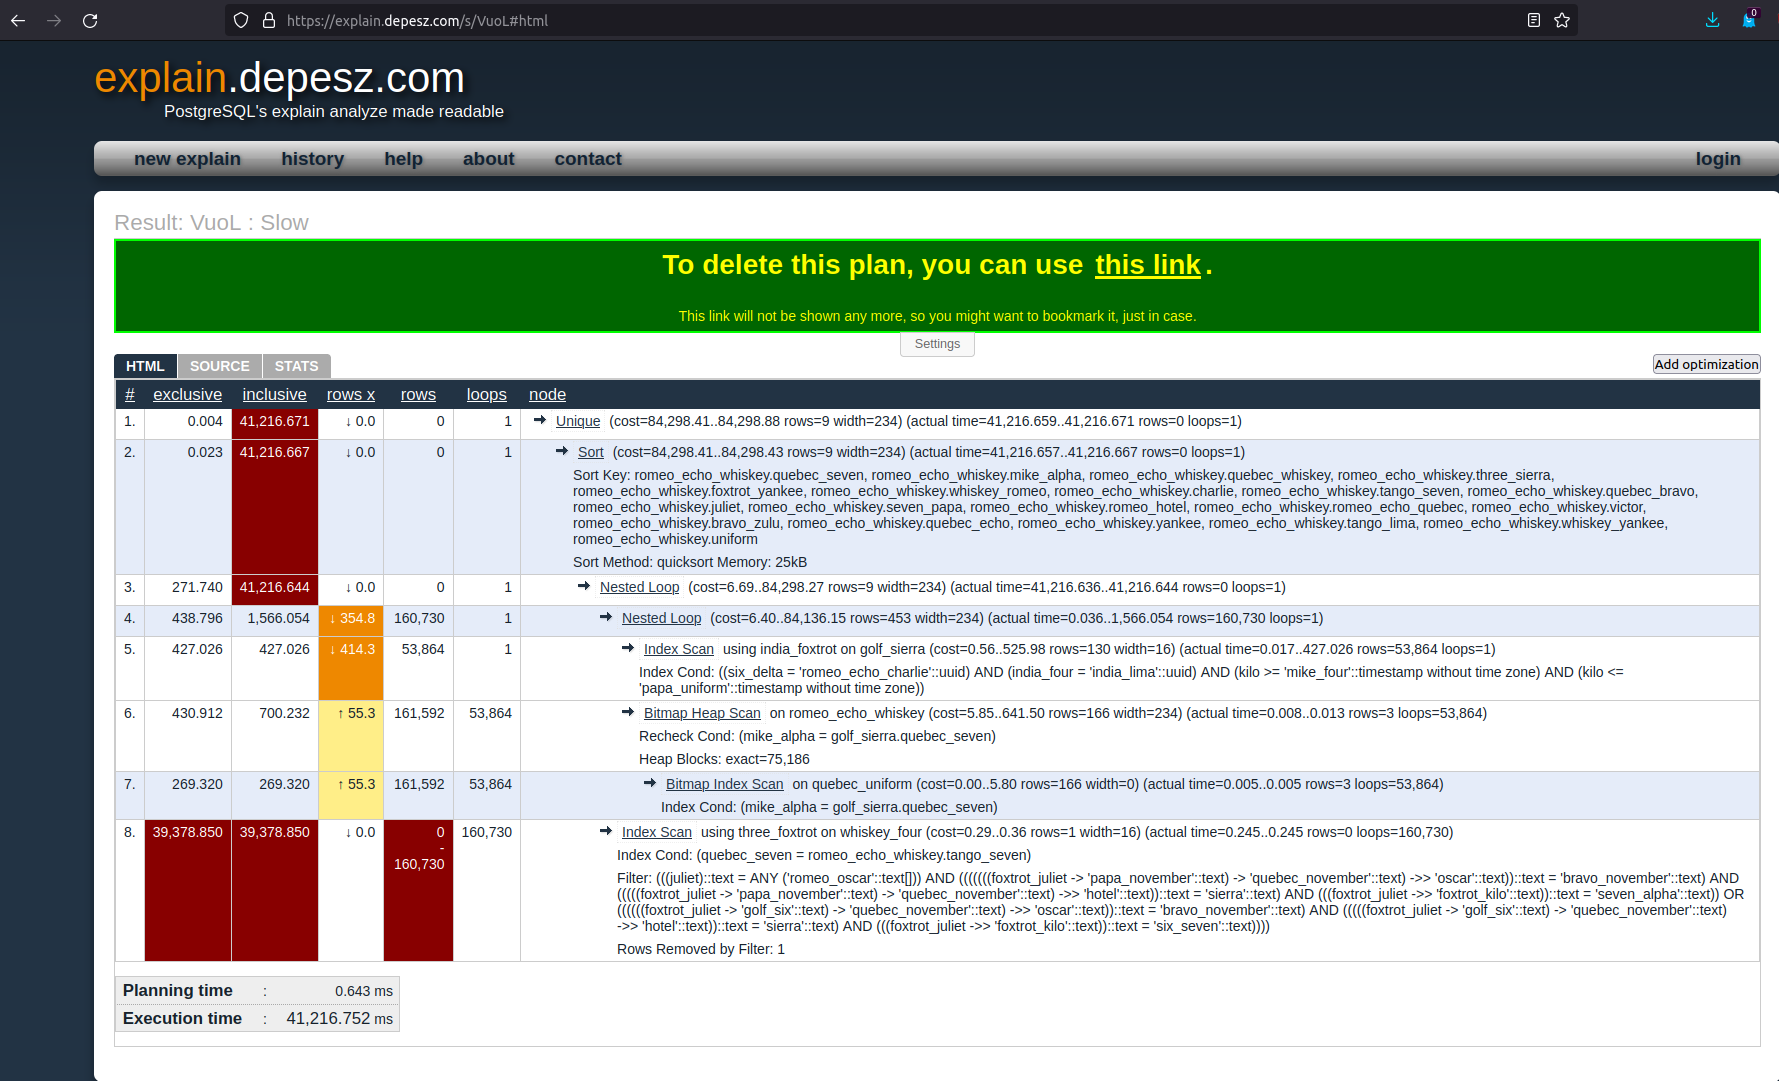Open the extension icon with badge
Image resolution: width=1779 pixels, height=1081 pixels.
(x=1749, y=20)
